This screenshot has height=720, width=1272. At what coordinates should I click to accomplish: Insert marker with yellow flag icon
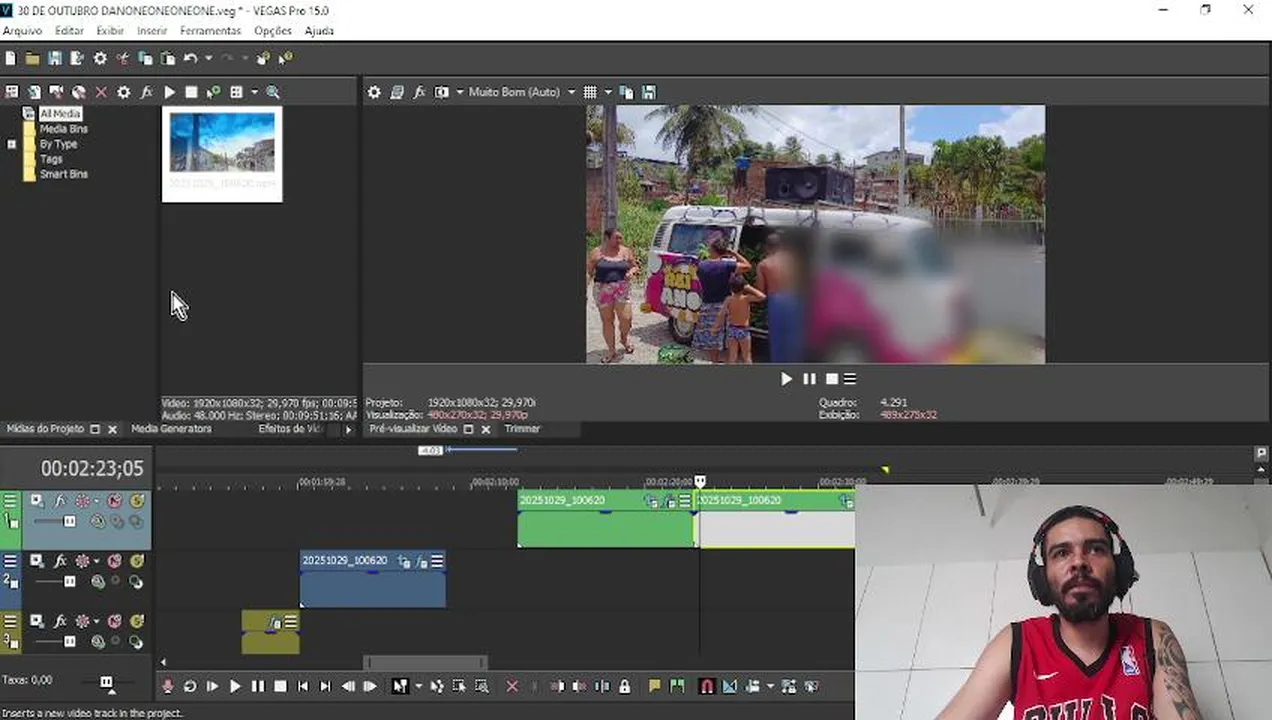(x=655, y=686)
